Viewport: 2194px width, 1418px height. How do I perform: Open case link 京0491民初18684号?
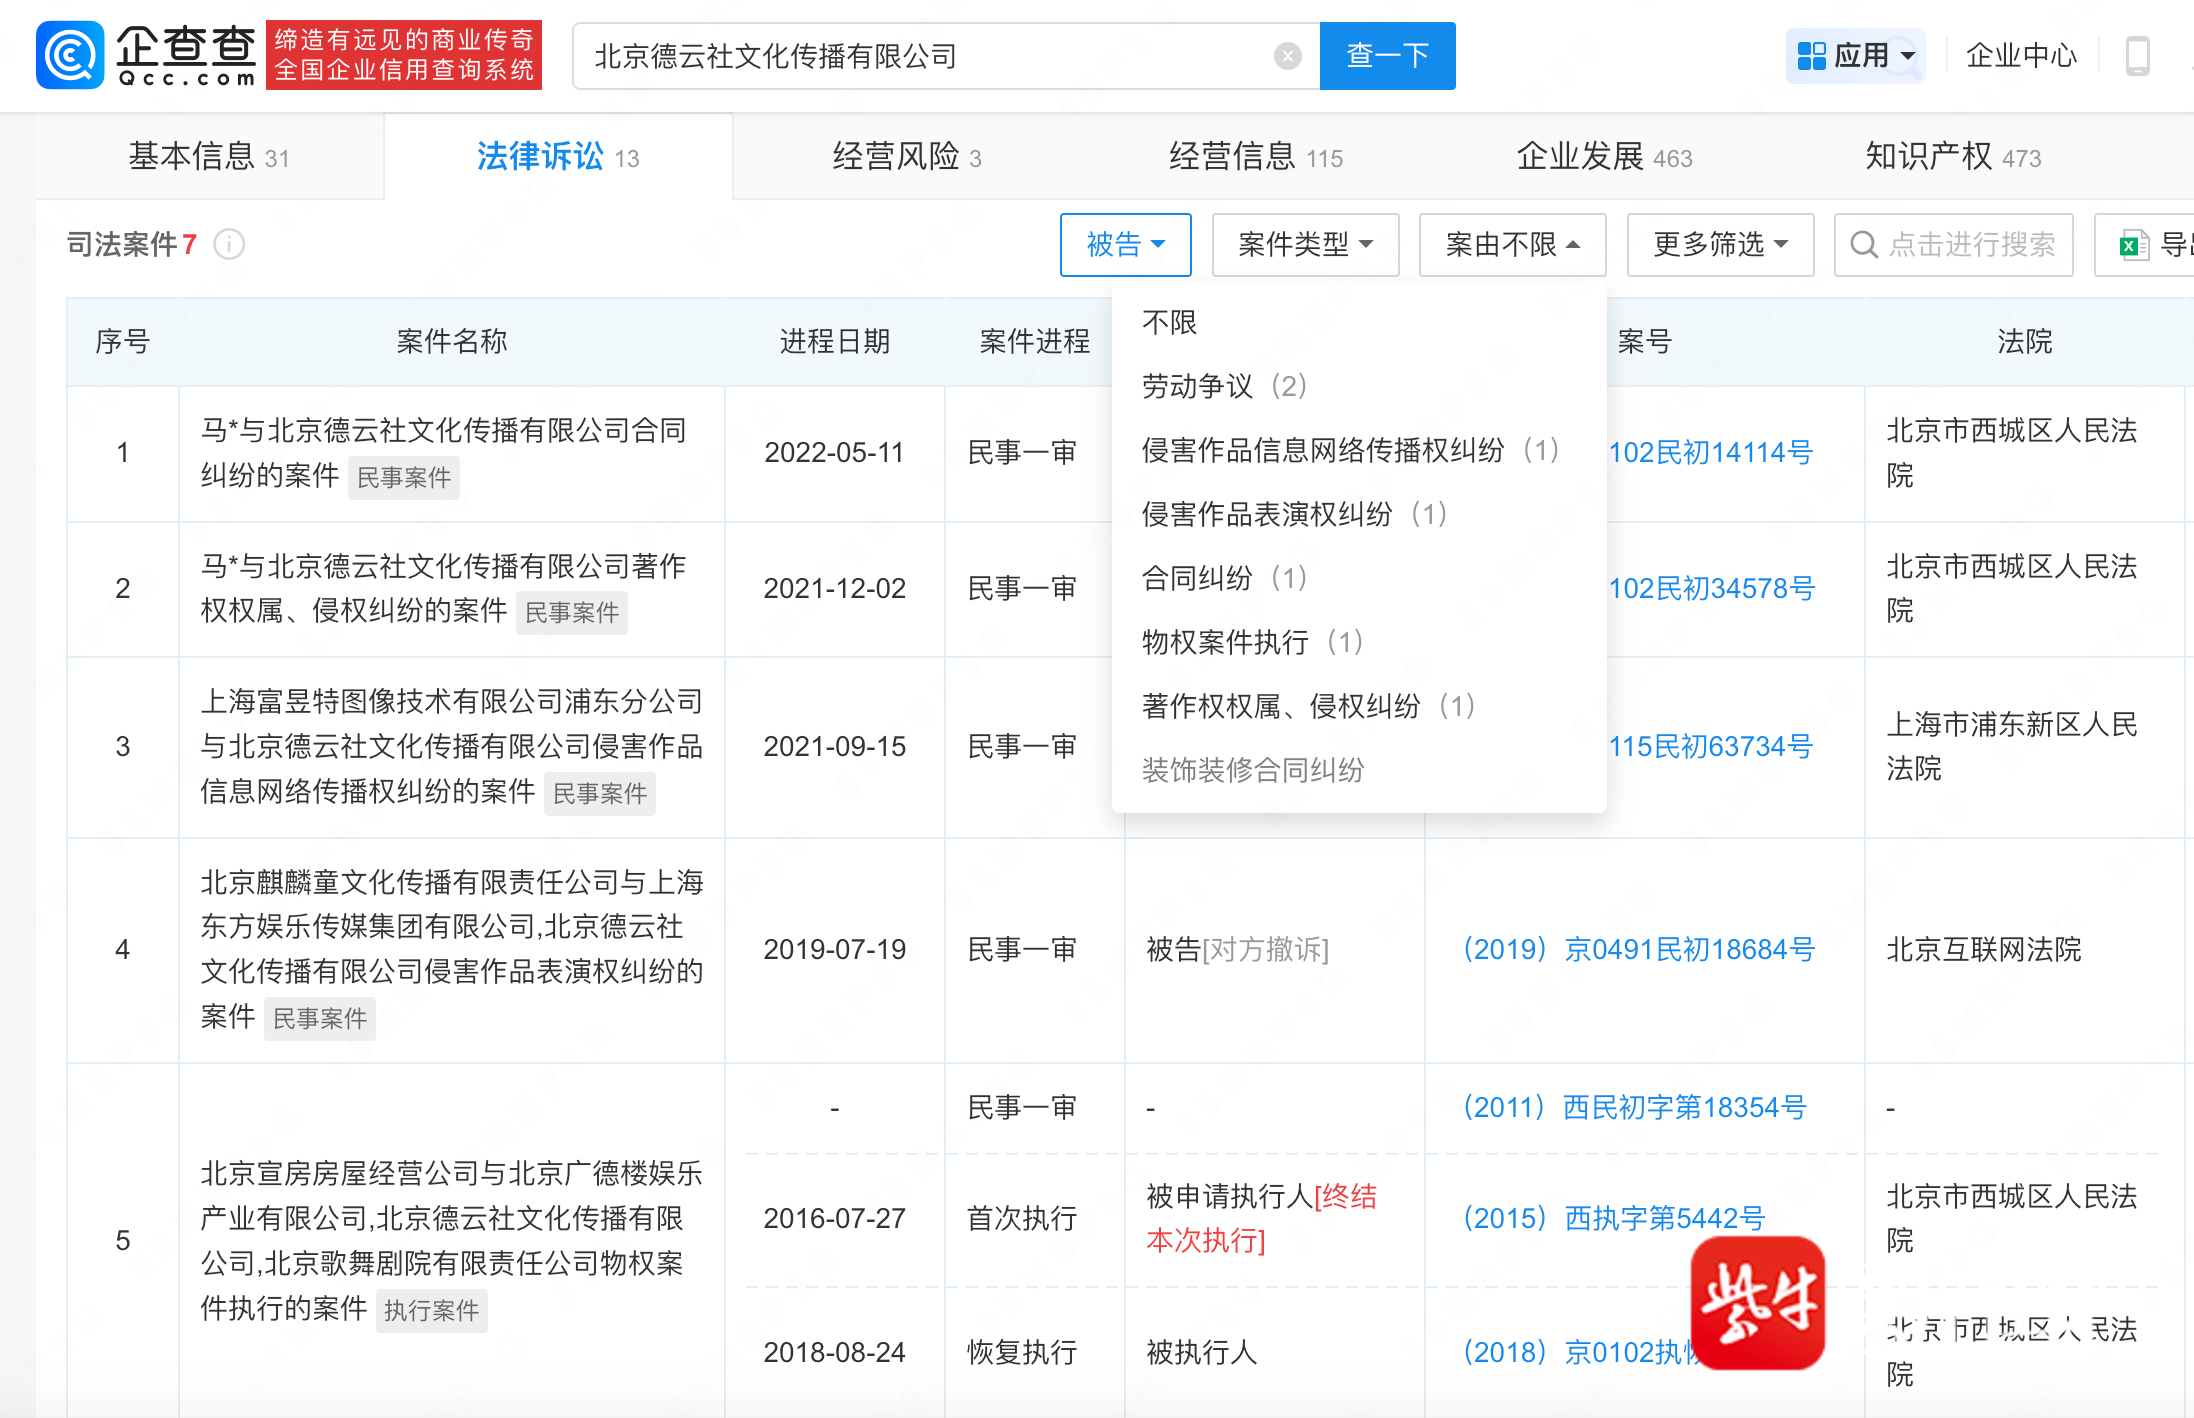click(1638, 949)
